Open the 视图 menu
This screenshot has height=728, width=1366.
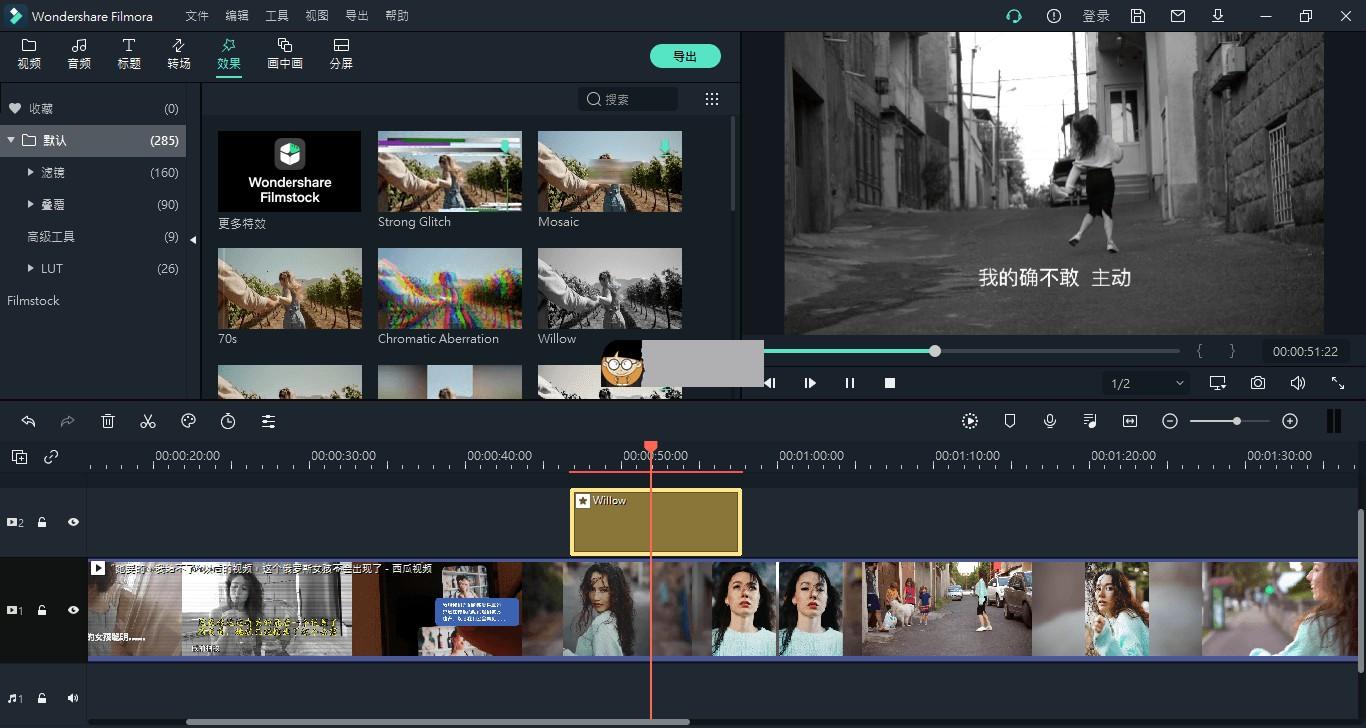317,16
